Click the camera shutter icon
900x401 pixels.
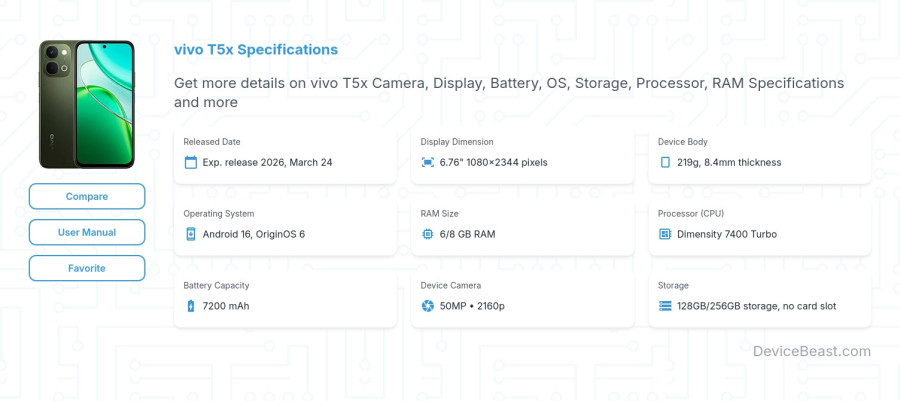pos(428,306)
